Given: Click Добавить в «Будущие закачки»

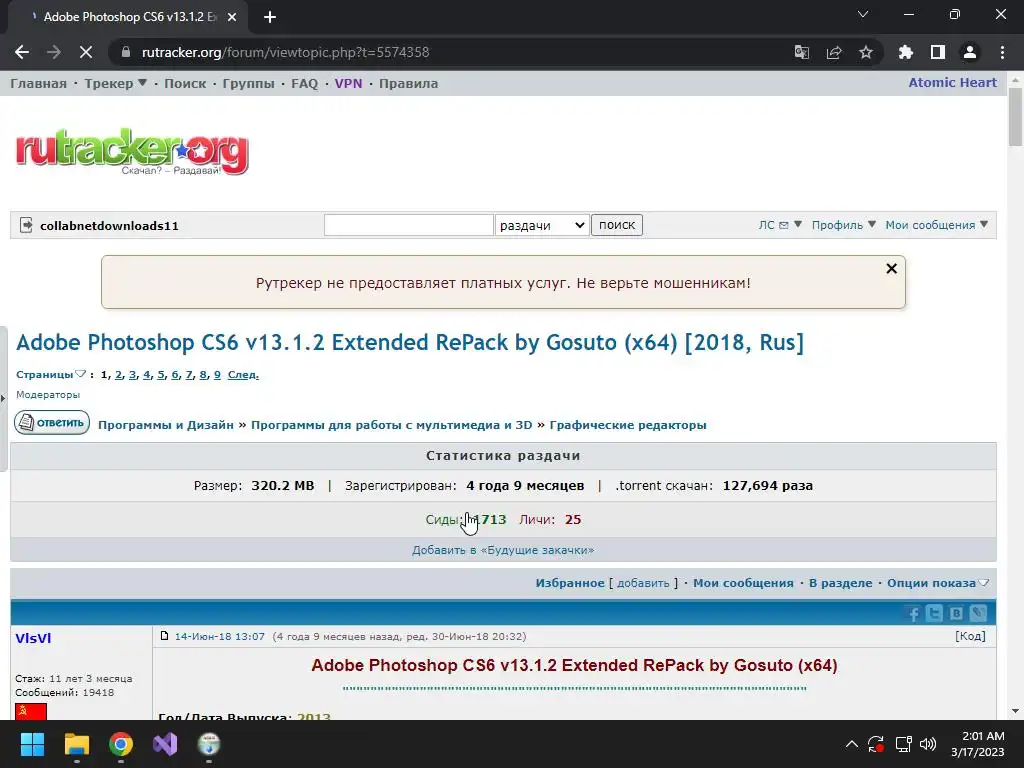Looking at the screenshot, I should [503, 550].
